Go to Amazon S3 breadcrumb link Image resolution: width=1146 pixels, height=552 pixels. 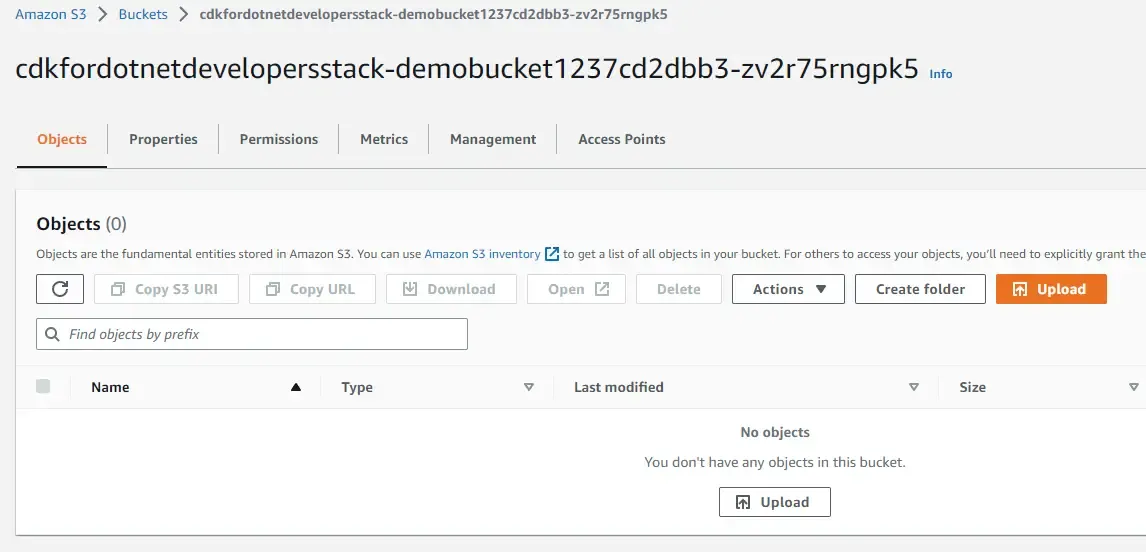tap(51, 14)
